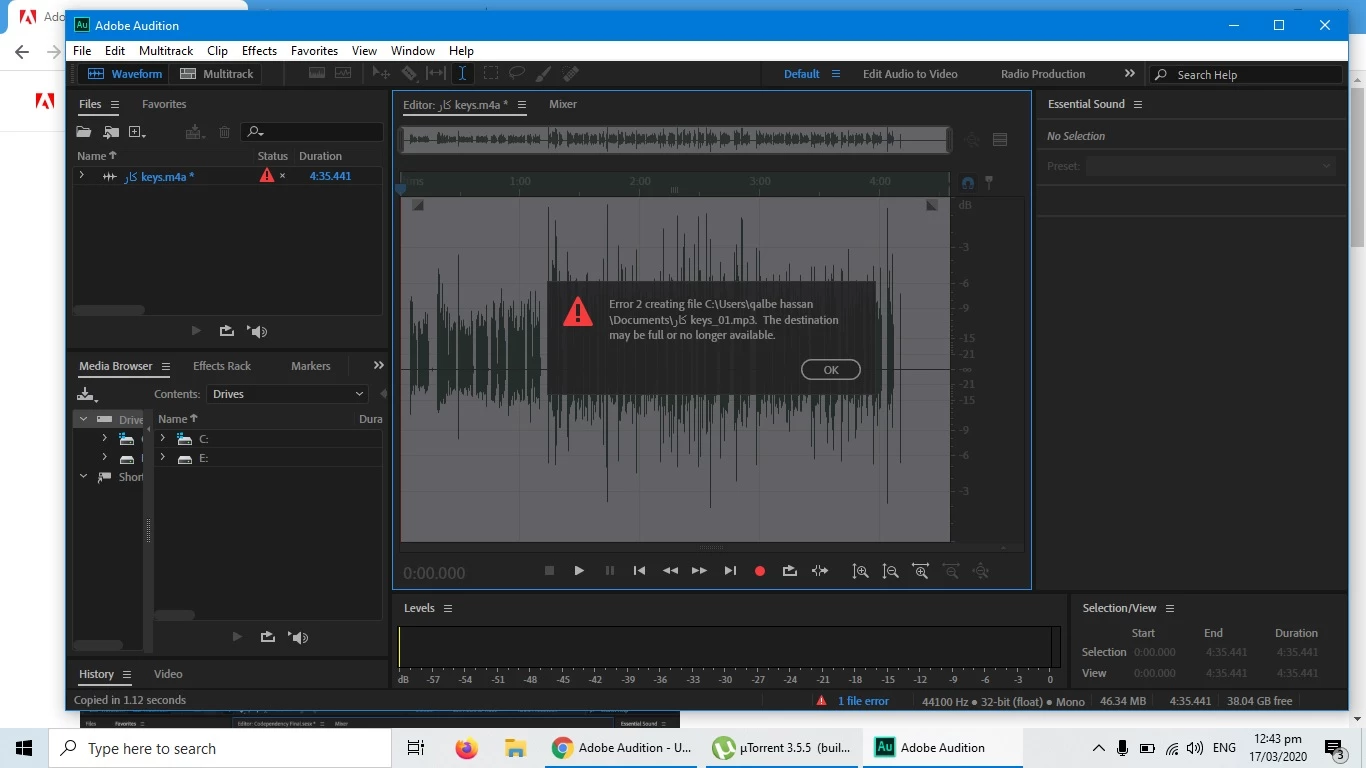Click delete trash icon in Files panel
Screen dimensions: 1366x768
(x=224, y=132)
